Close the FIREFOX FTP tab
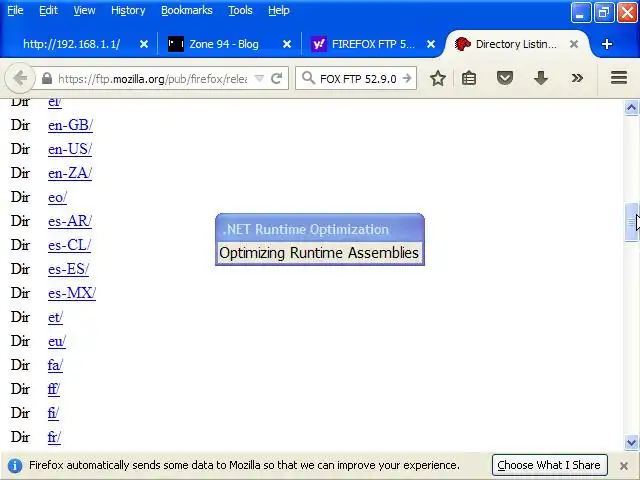 [431, 44]
